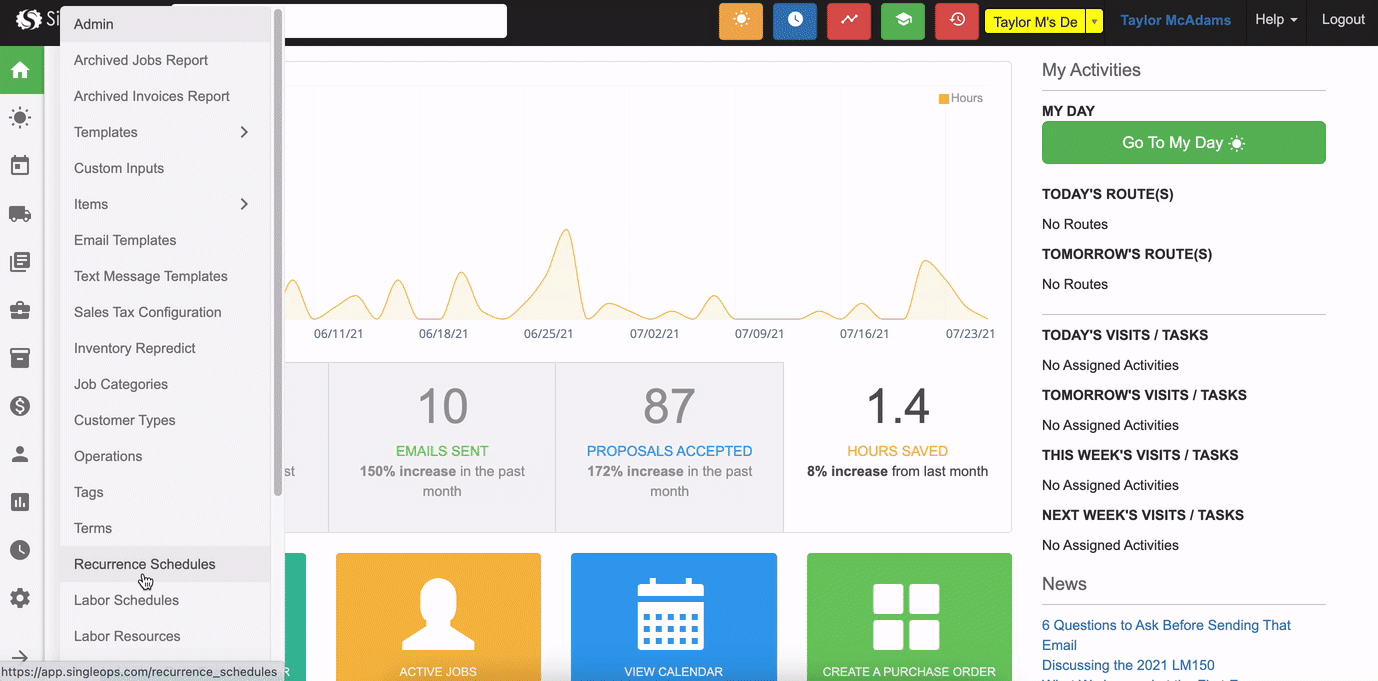Click the green graduation cap button
1378x681 pixels.
903,20
